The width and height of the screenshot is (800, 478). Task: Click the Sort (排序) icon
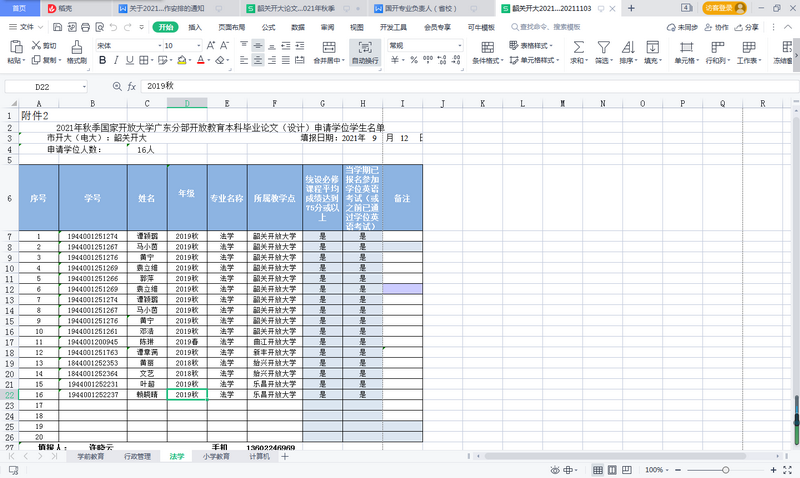coord(627,46)
